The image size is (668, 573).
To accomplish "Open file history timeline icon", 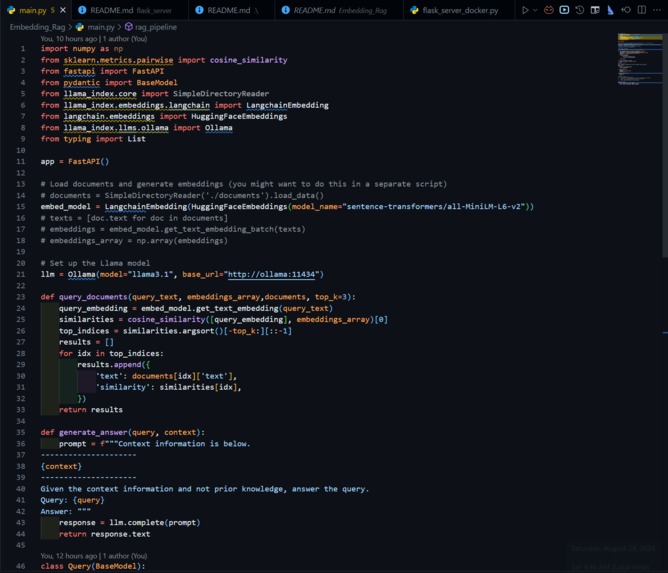I will [579, 10].
